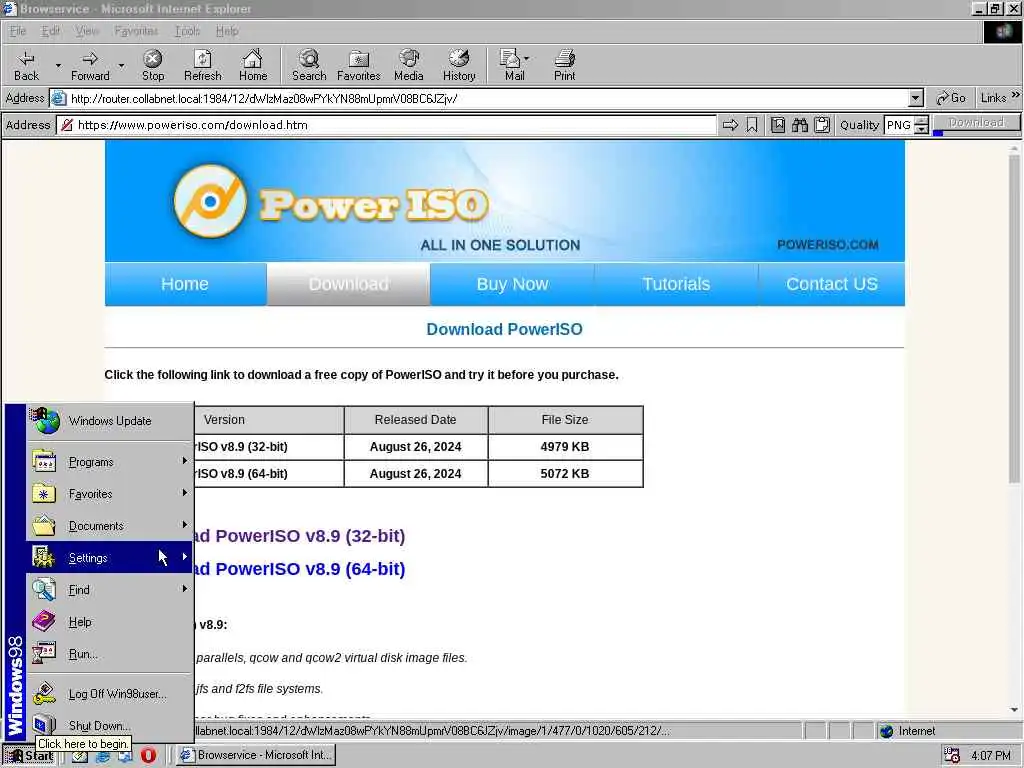Open the Favorites toolbar icon
Screen dimensions: 1024x768
(x=359, y=65)
